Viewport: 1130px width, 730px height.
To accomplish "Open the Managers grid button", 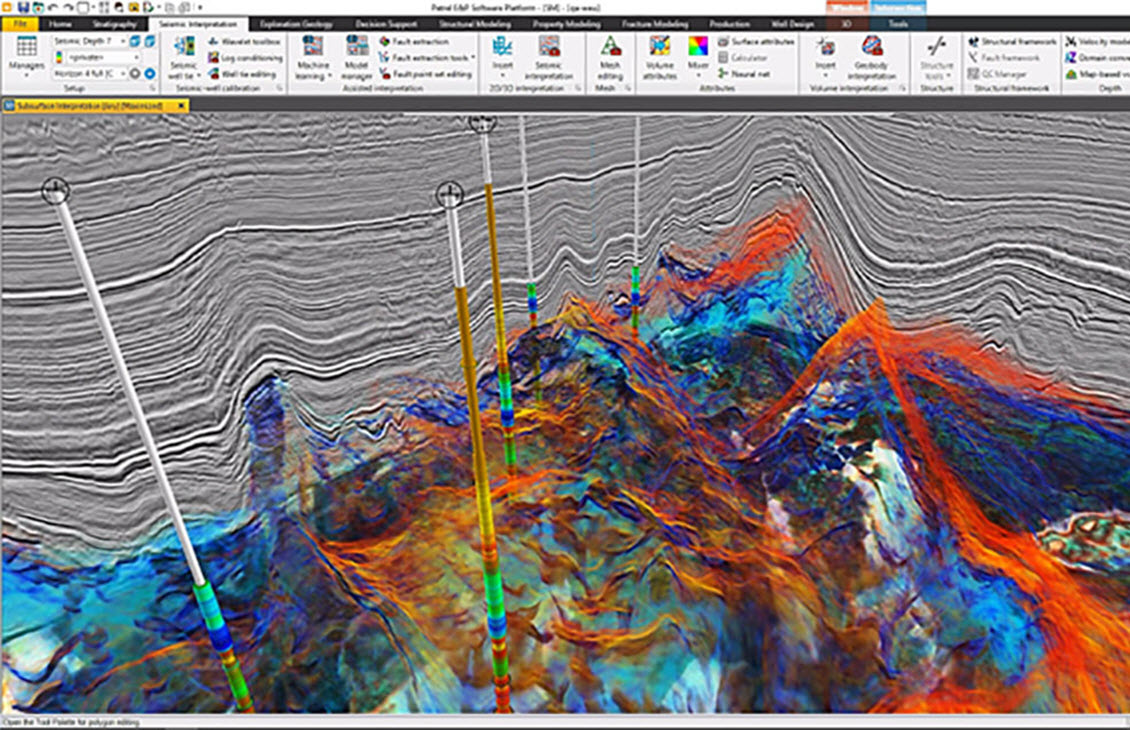I will point(27,55).
